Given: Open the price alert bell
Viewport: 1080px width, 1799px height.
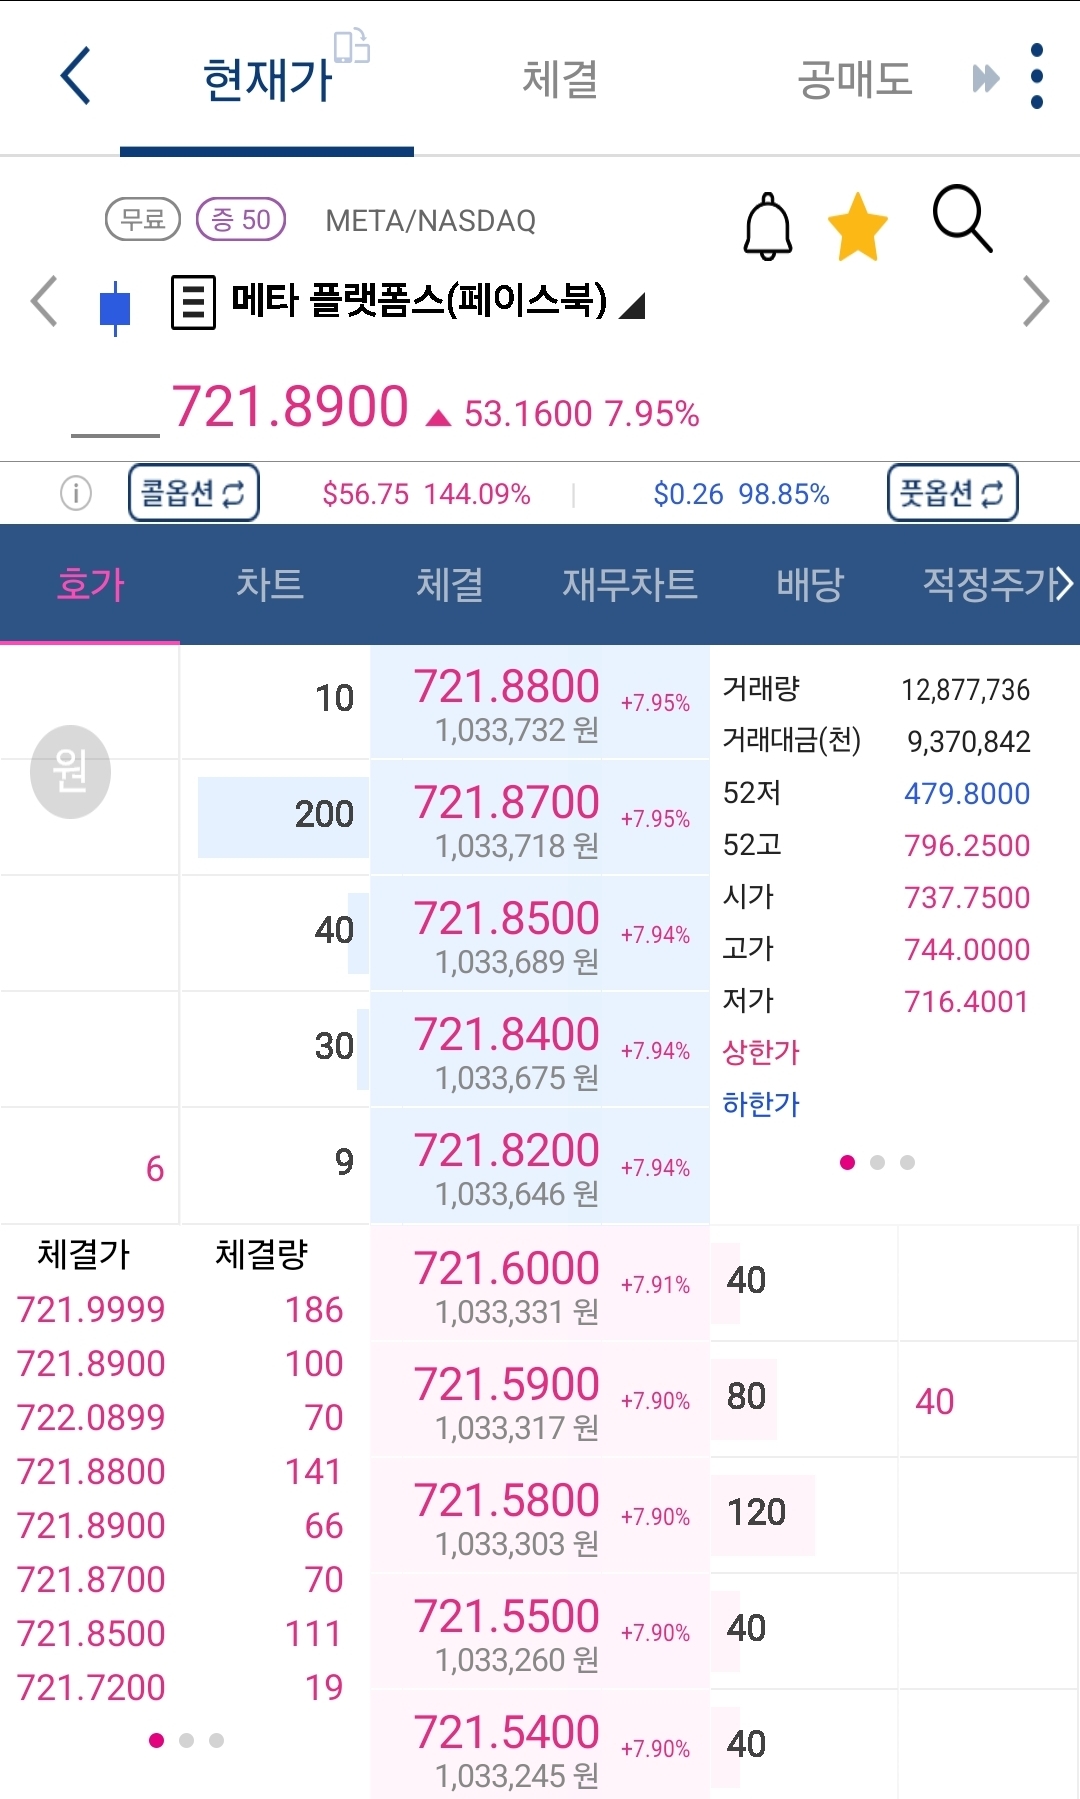Looking at the screenshot, I should pos(768,226).
